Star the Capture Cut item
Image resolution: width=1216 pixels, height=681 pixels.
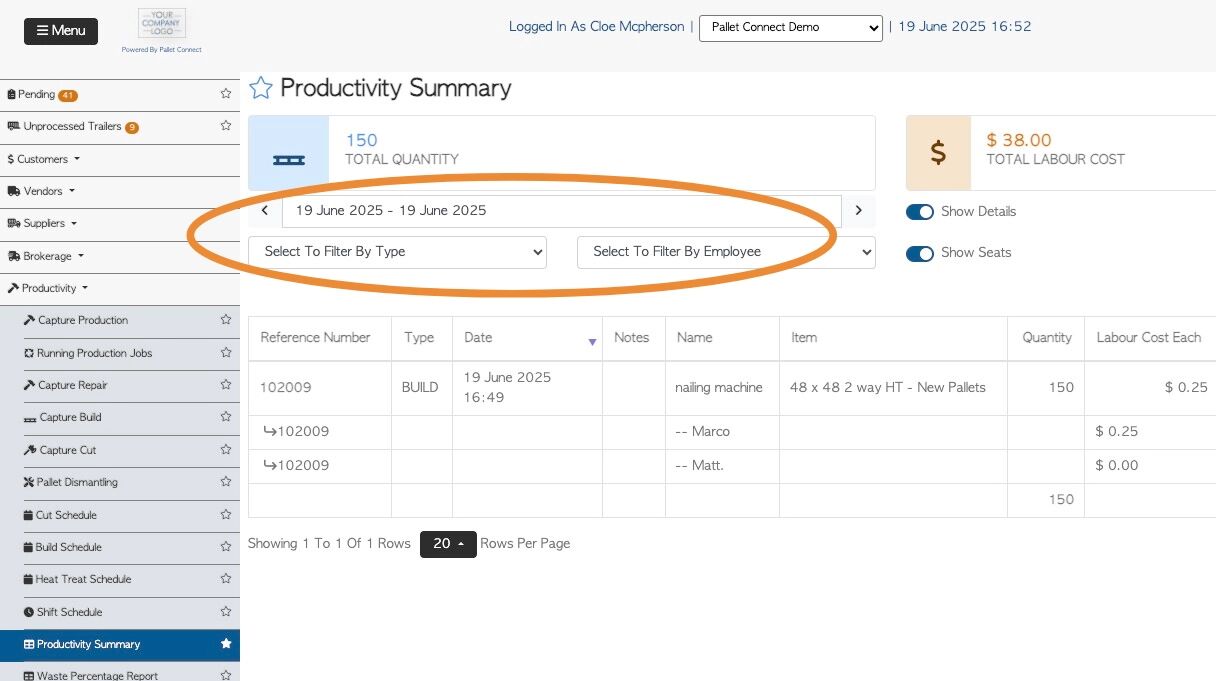pos(226,450)
